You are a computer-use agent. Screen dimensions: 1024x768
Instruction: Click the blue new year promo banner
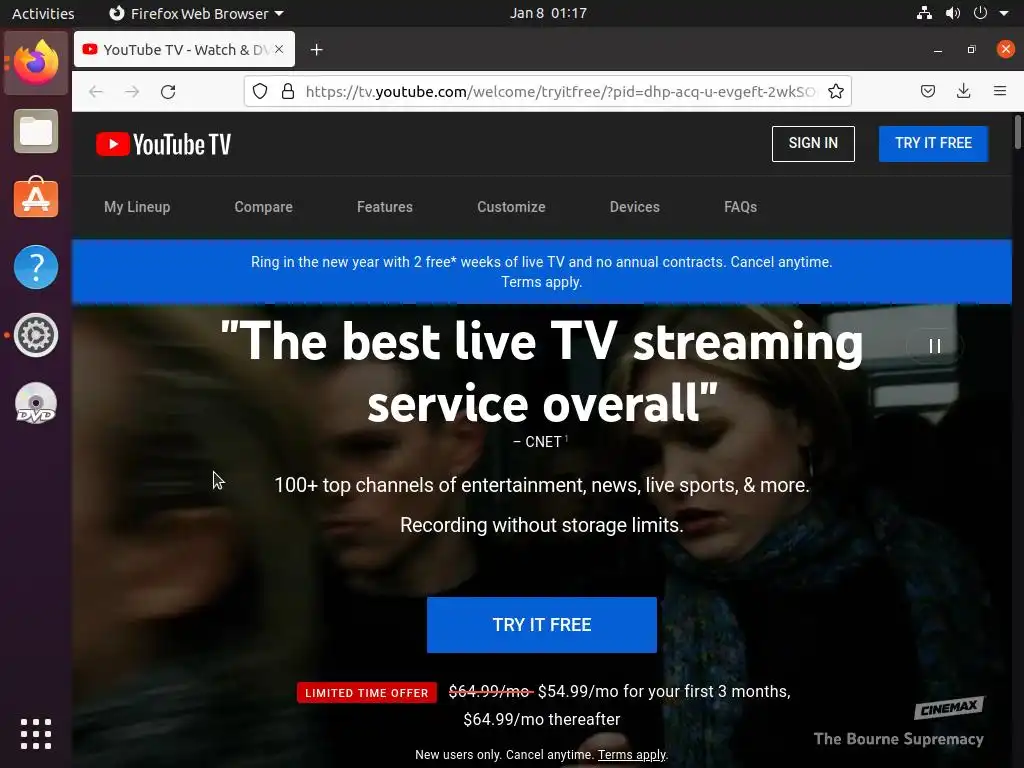click(541, 272)
